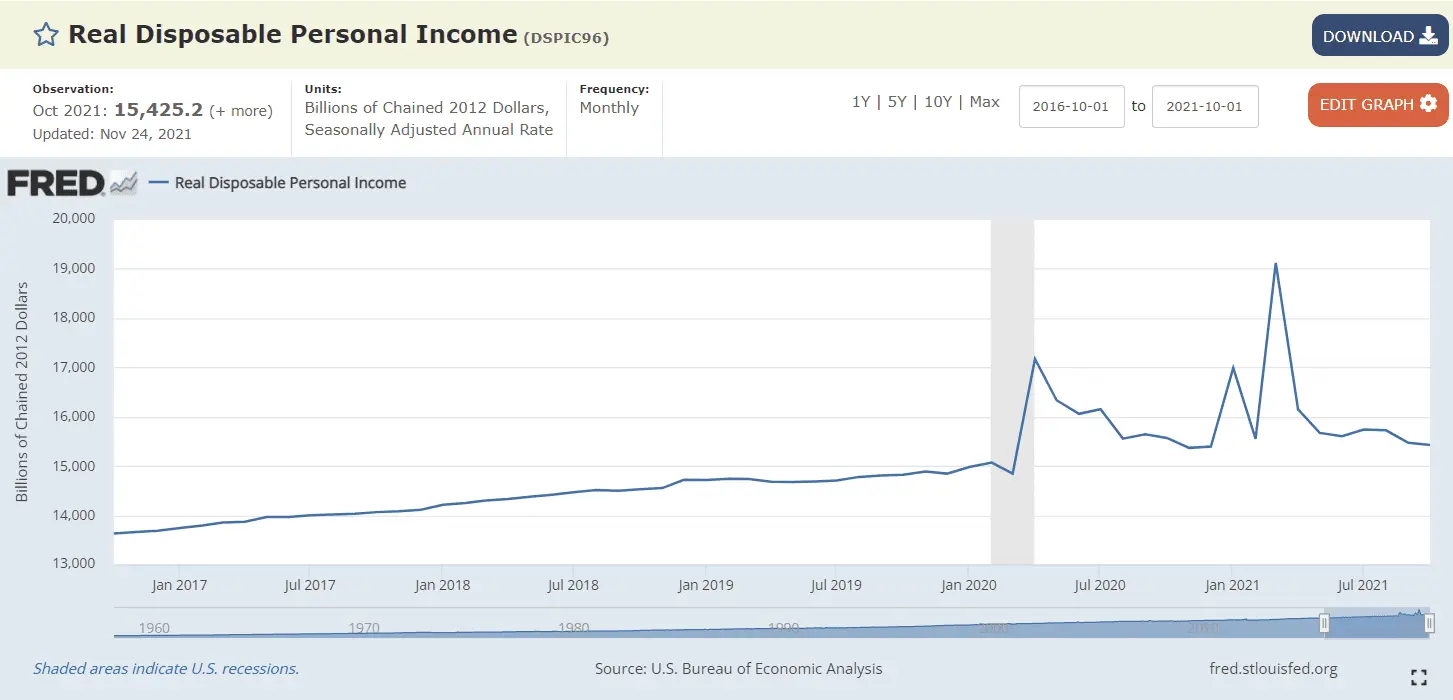Click the Jul 2019 x-axis label
Viewport: 1453px width, 700px height.
pos(835,585)
